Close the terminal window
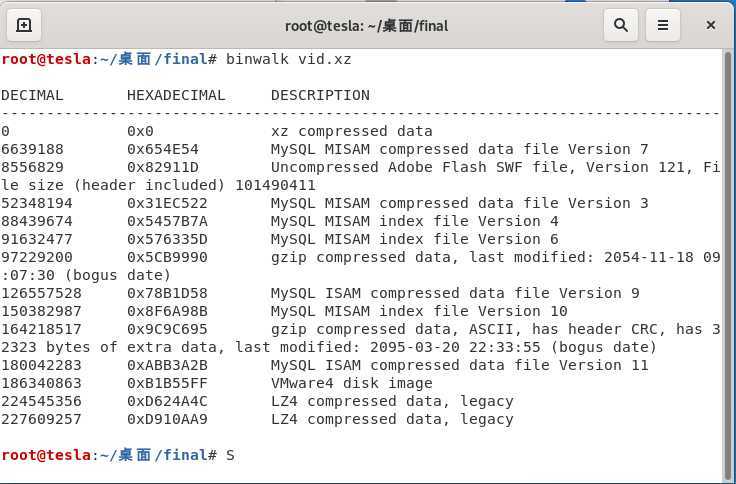This screenshot has height=484, width=736. coord(711,25)
